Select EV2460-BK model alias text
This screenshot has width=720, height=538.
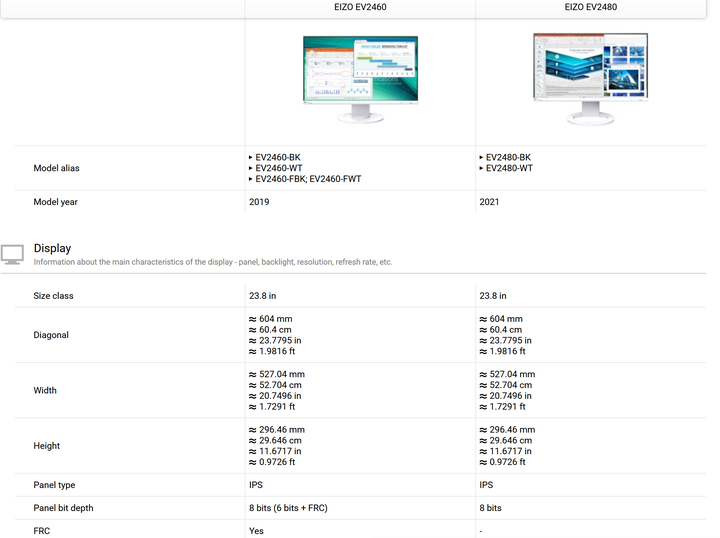pos(278,157)
